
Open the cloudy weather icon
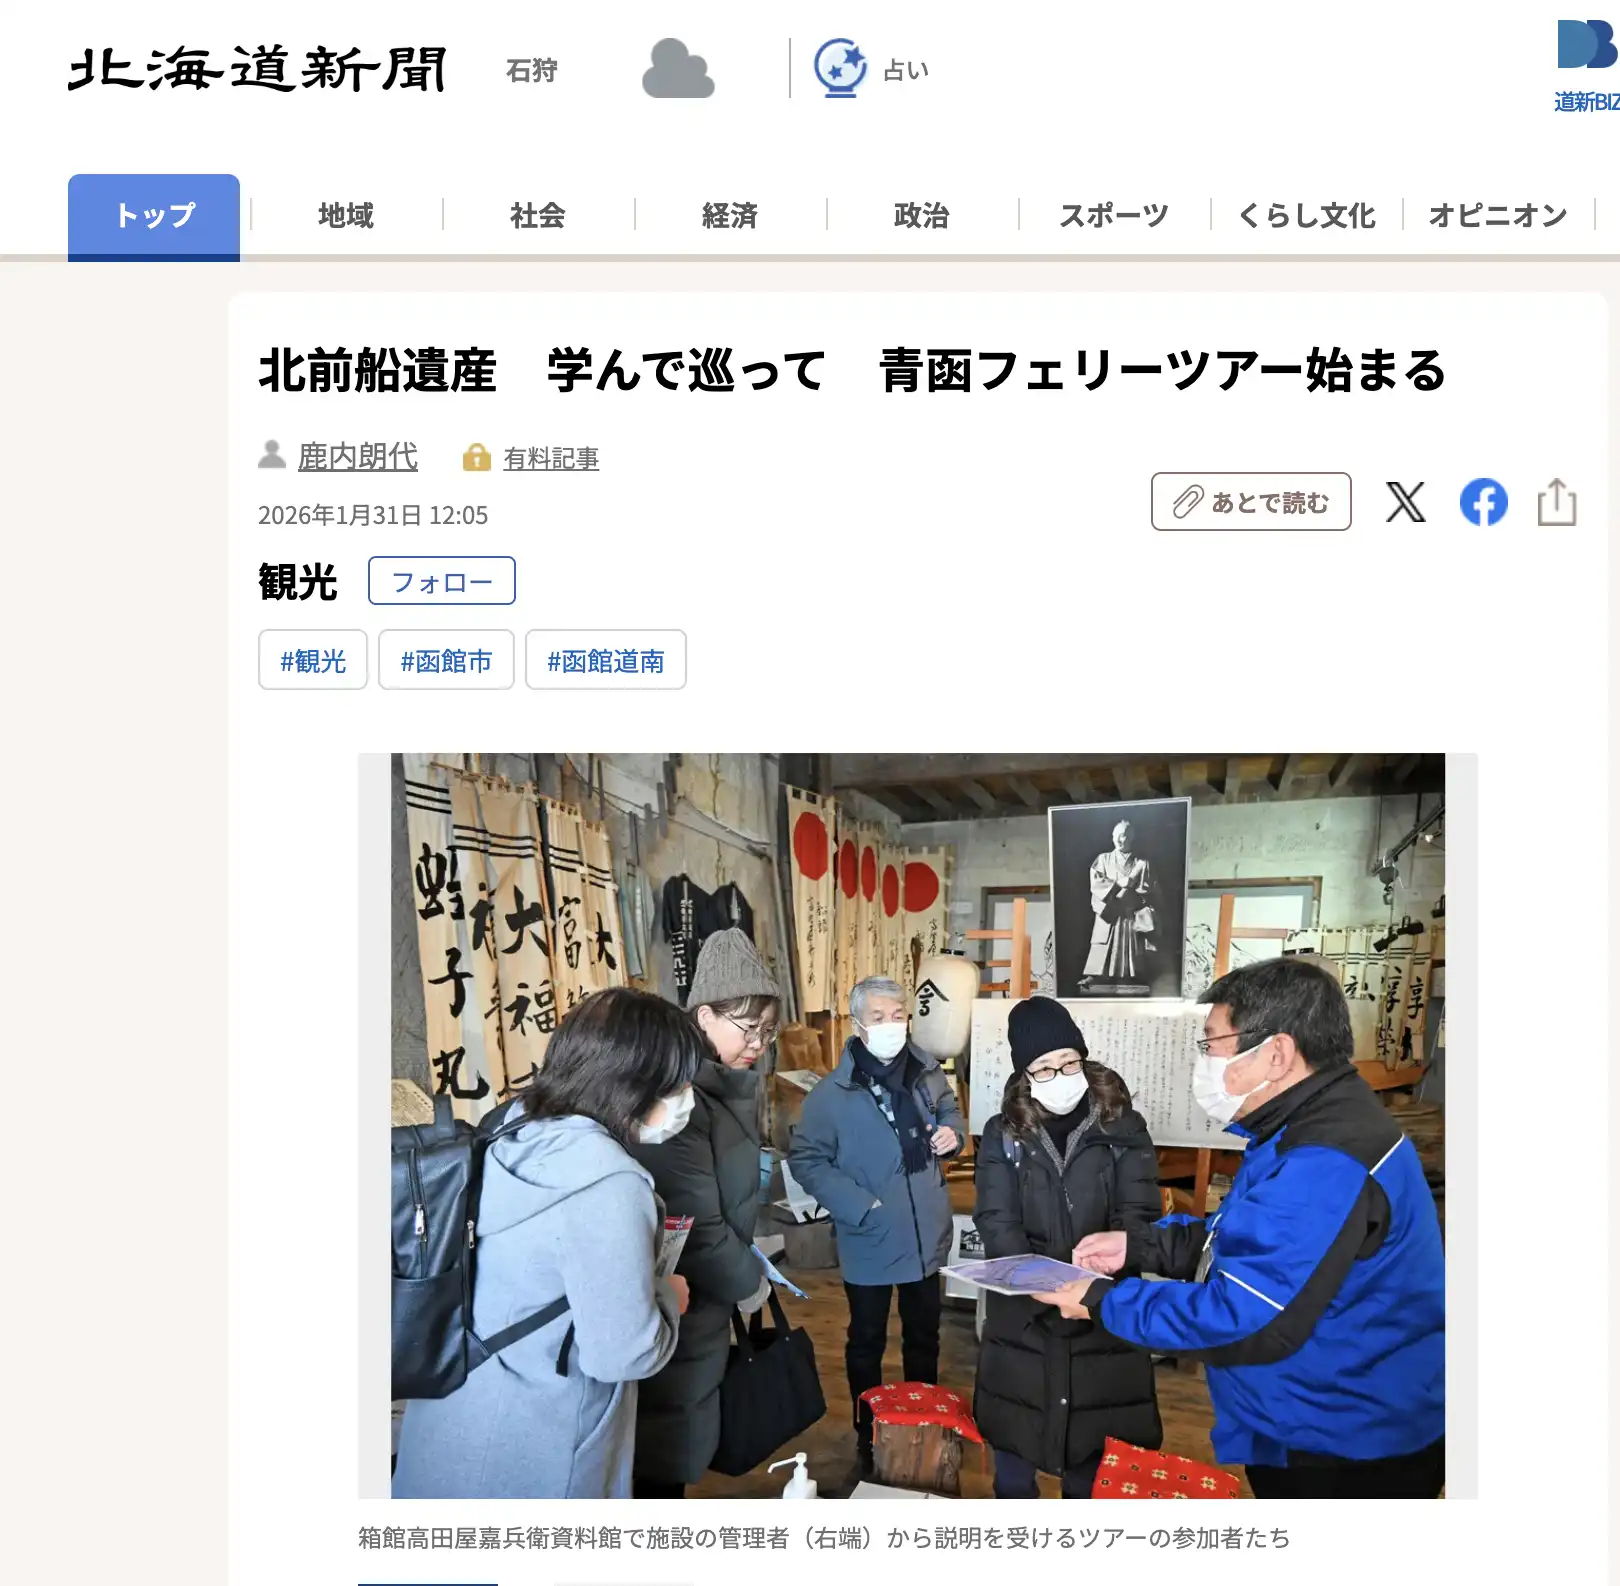click(x=678, y=69)
